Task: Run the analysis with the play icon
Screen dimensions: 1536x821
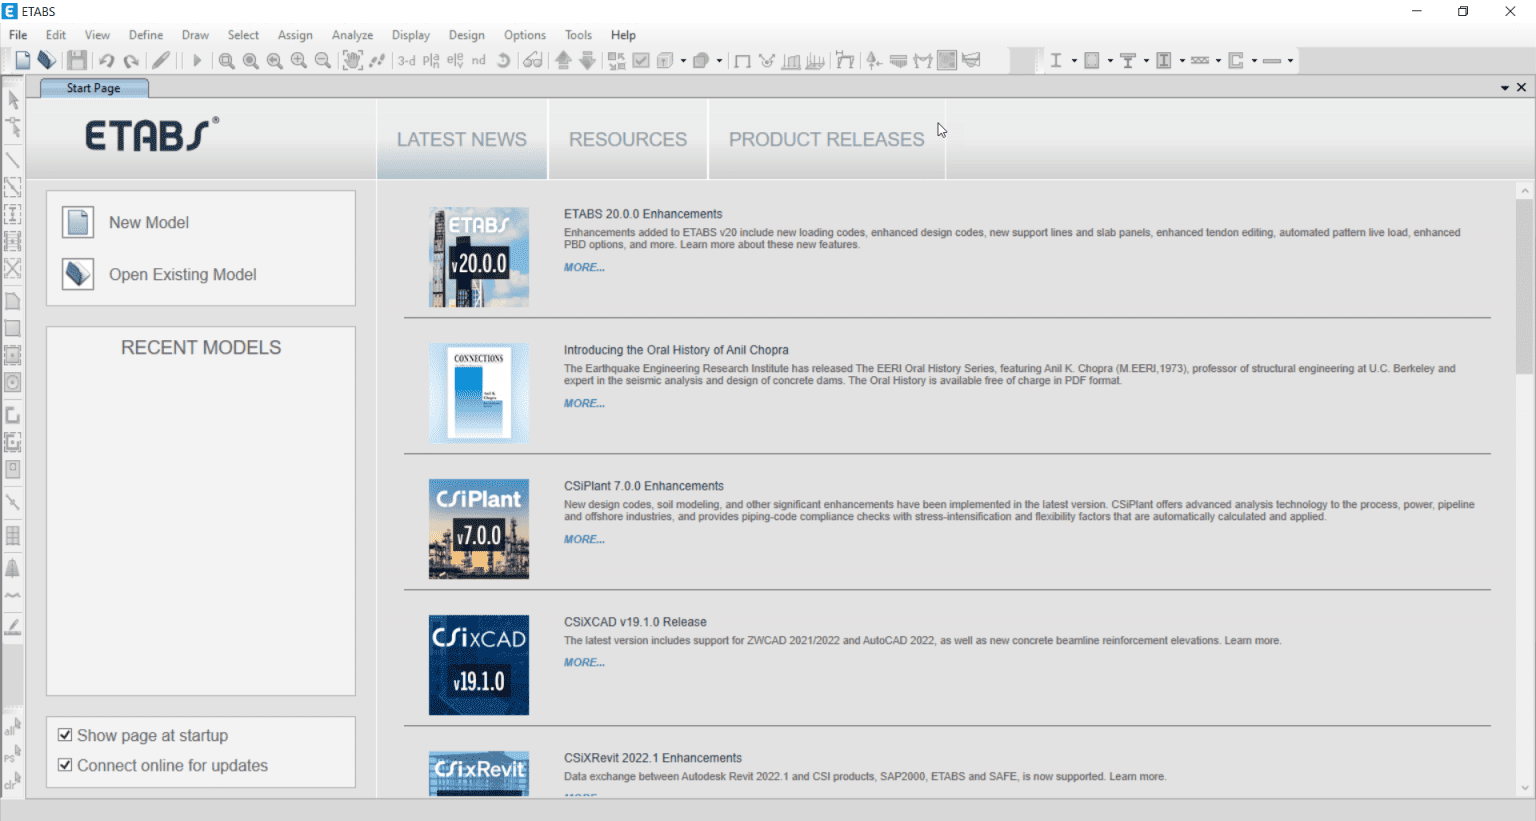Action: (196, 60)
